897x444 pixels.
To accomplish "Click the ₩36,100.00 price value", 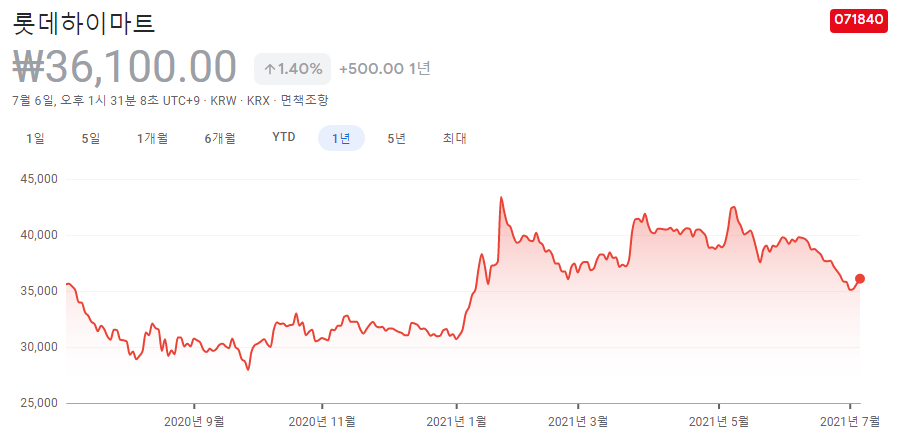I will click(x=125, y=67).
